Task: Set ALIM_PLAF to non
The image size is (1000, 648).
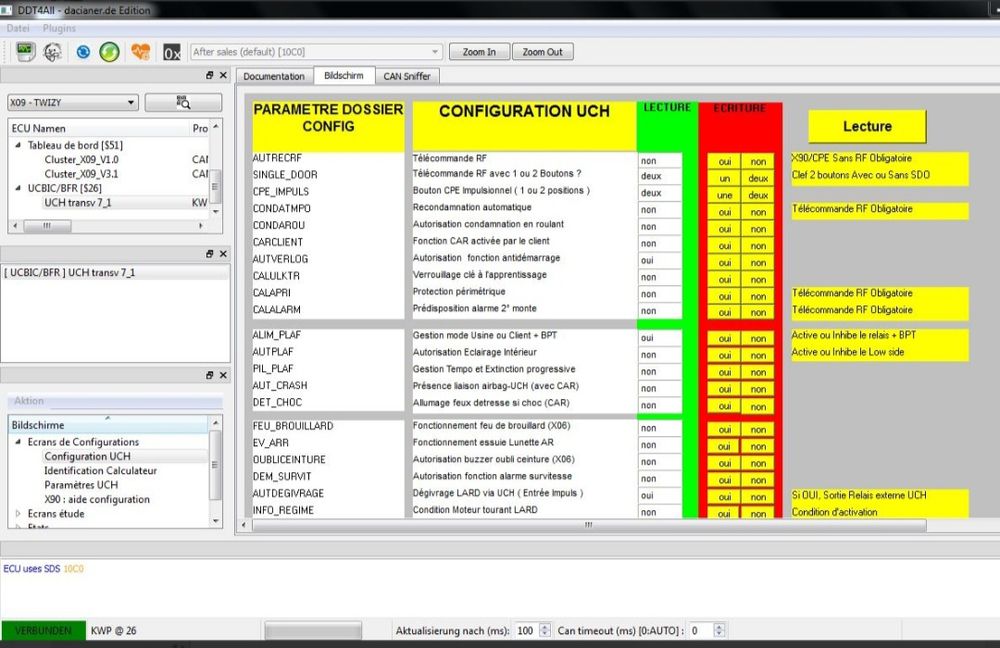Action: (758, 339)
